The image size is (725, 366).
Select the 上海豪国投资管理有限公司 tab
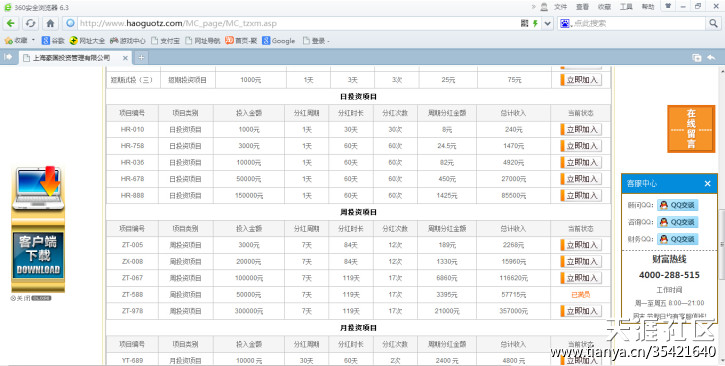(72, 58)
